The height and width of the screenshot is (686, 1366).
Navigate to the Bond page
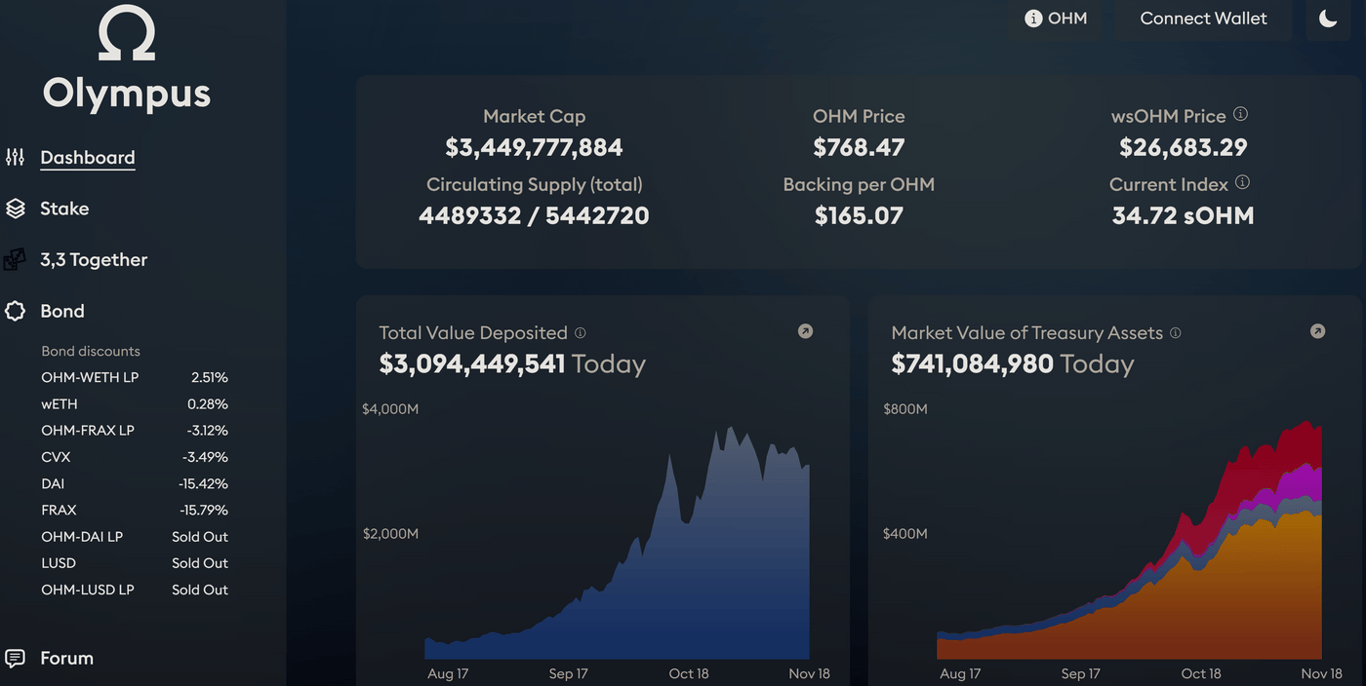(62, 311)
